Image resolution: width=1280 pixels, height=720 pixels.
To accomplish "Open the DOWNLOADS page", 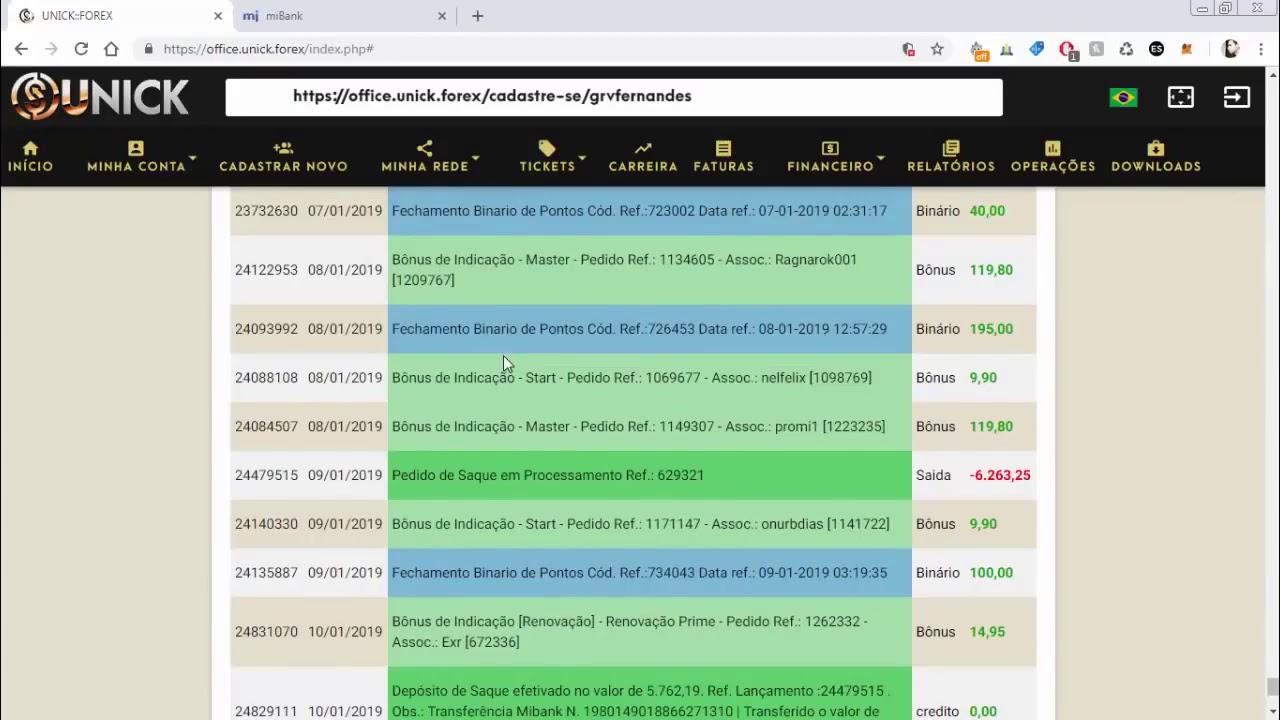I will point(1156,157).
